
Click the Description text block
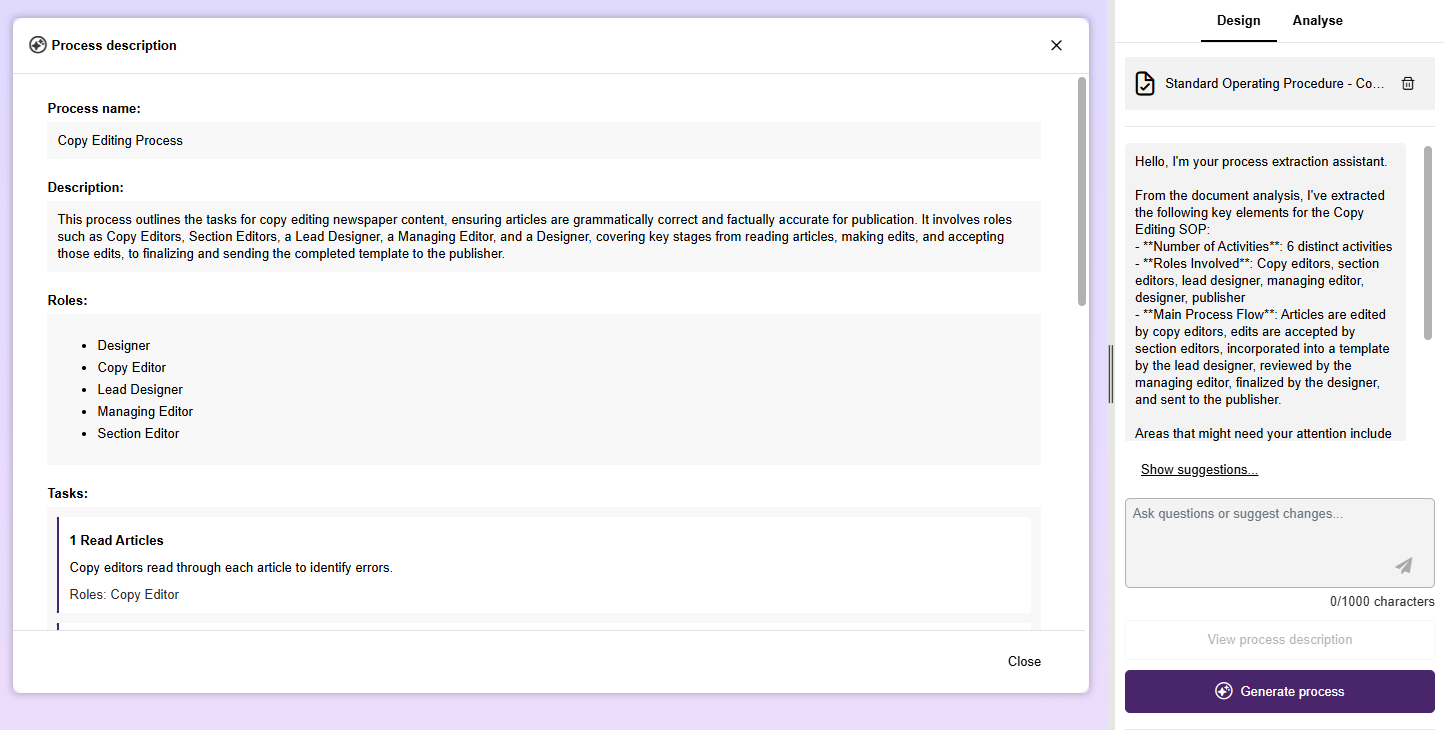(543, 236)
